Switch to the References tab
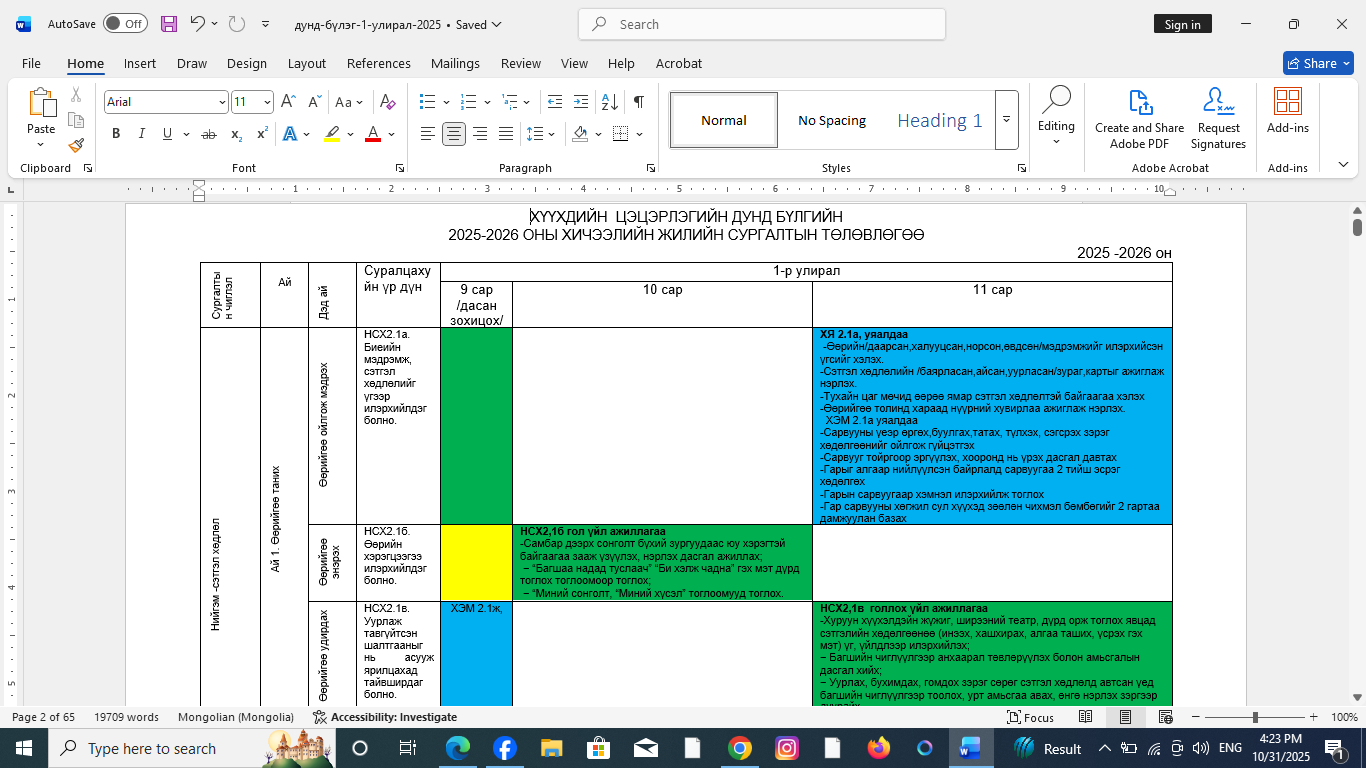 378,63
